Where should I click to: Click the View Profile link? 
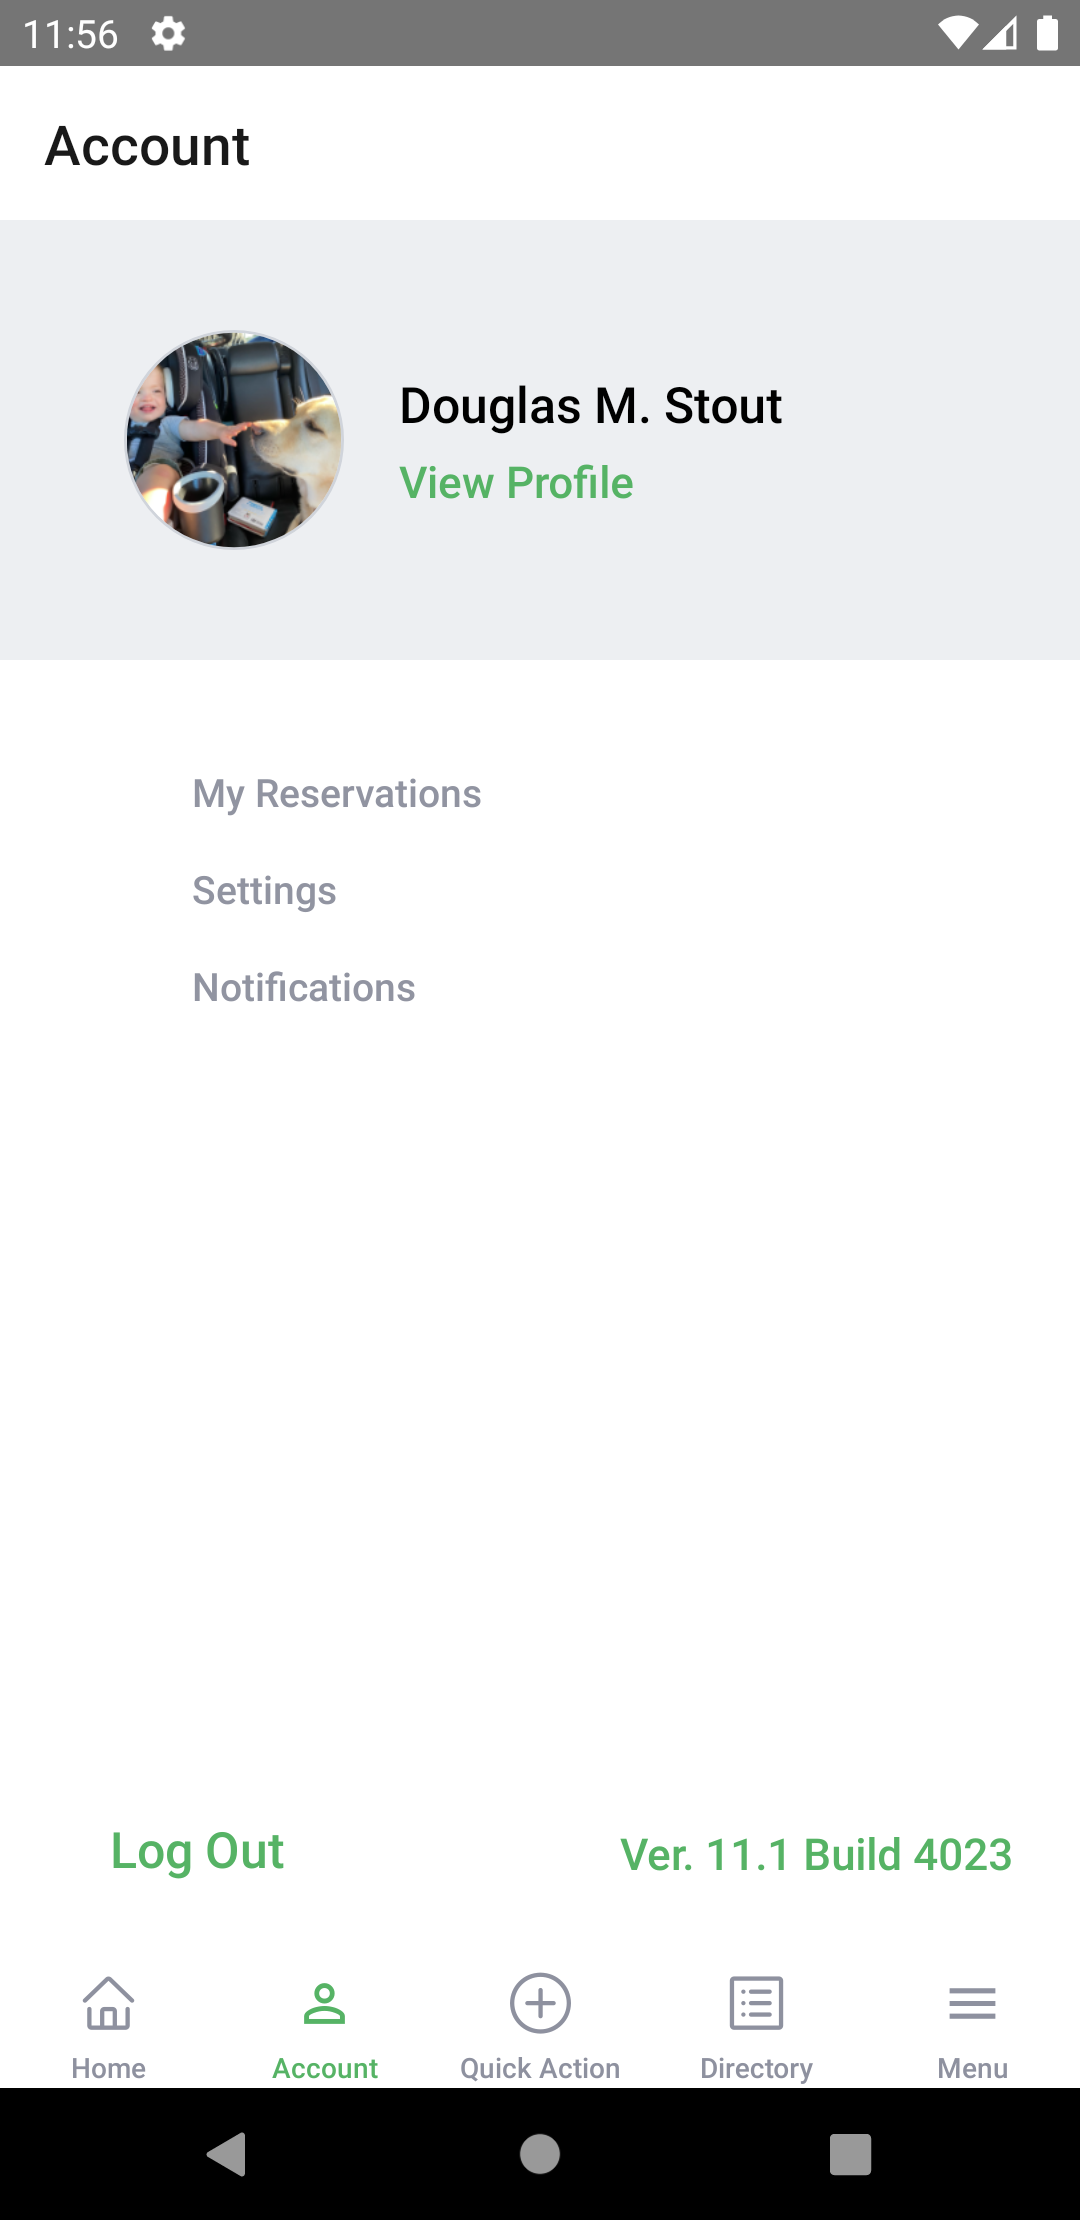click(516, 483)
